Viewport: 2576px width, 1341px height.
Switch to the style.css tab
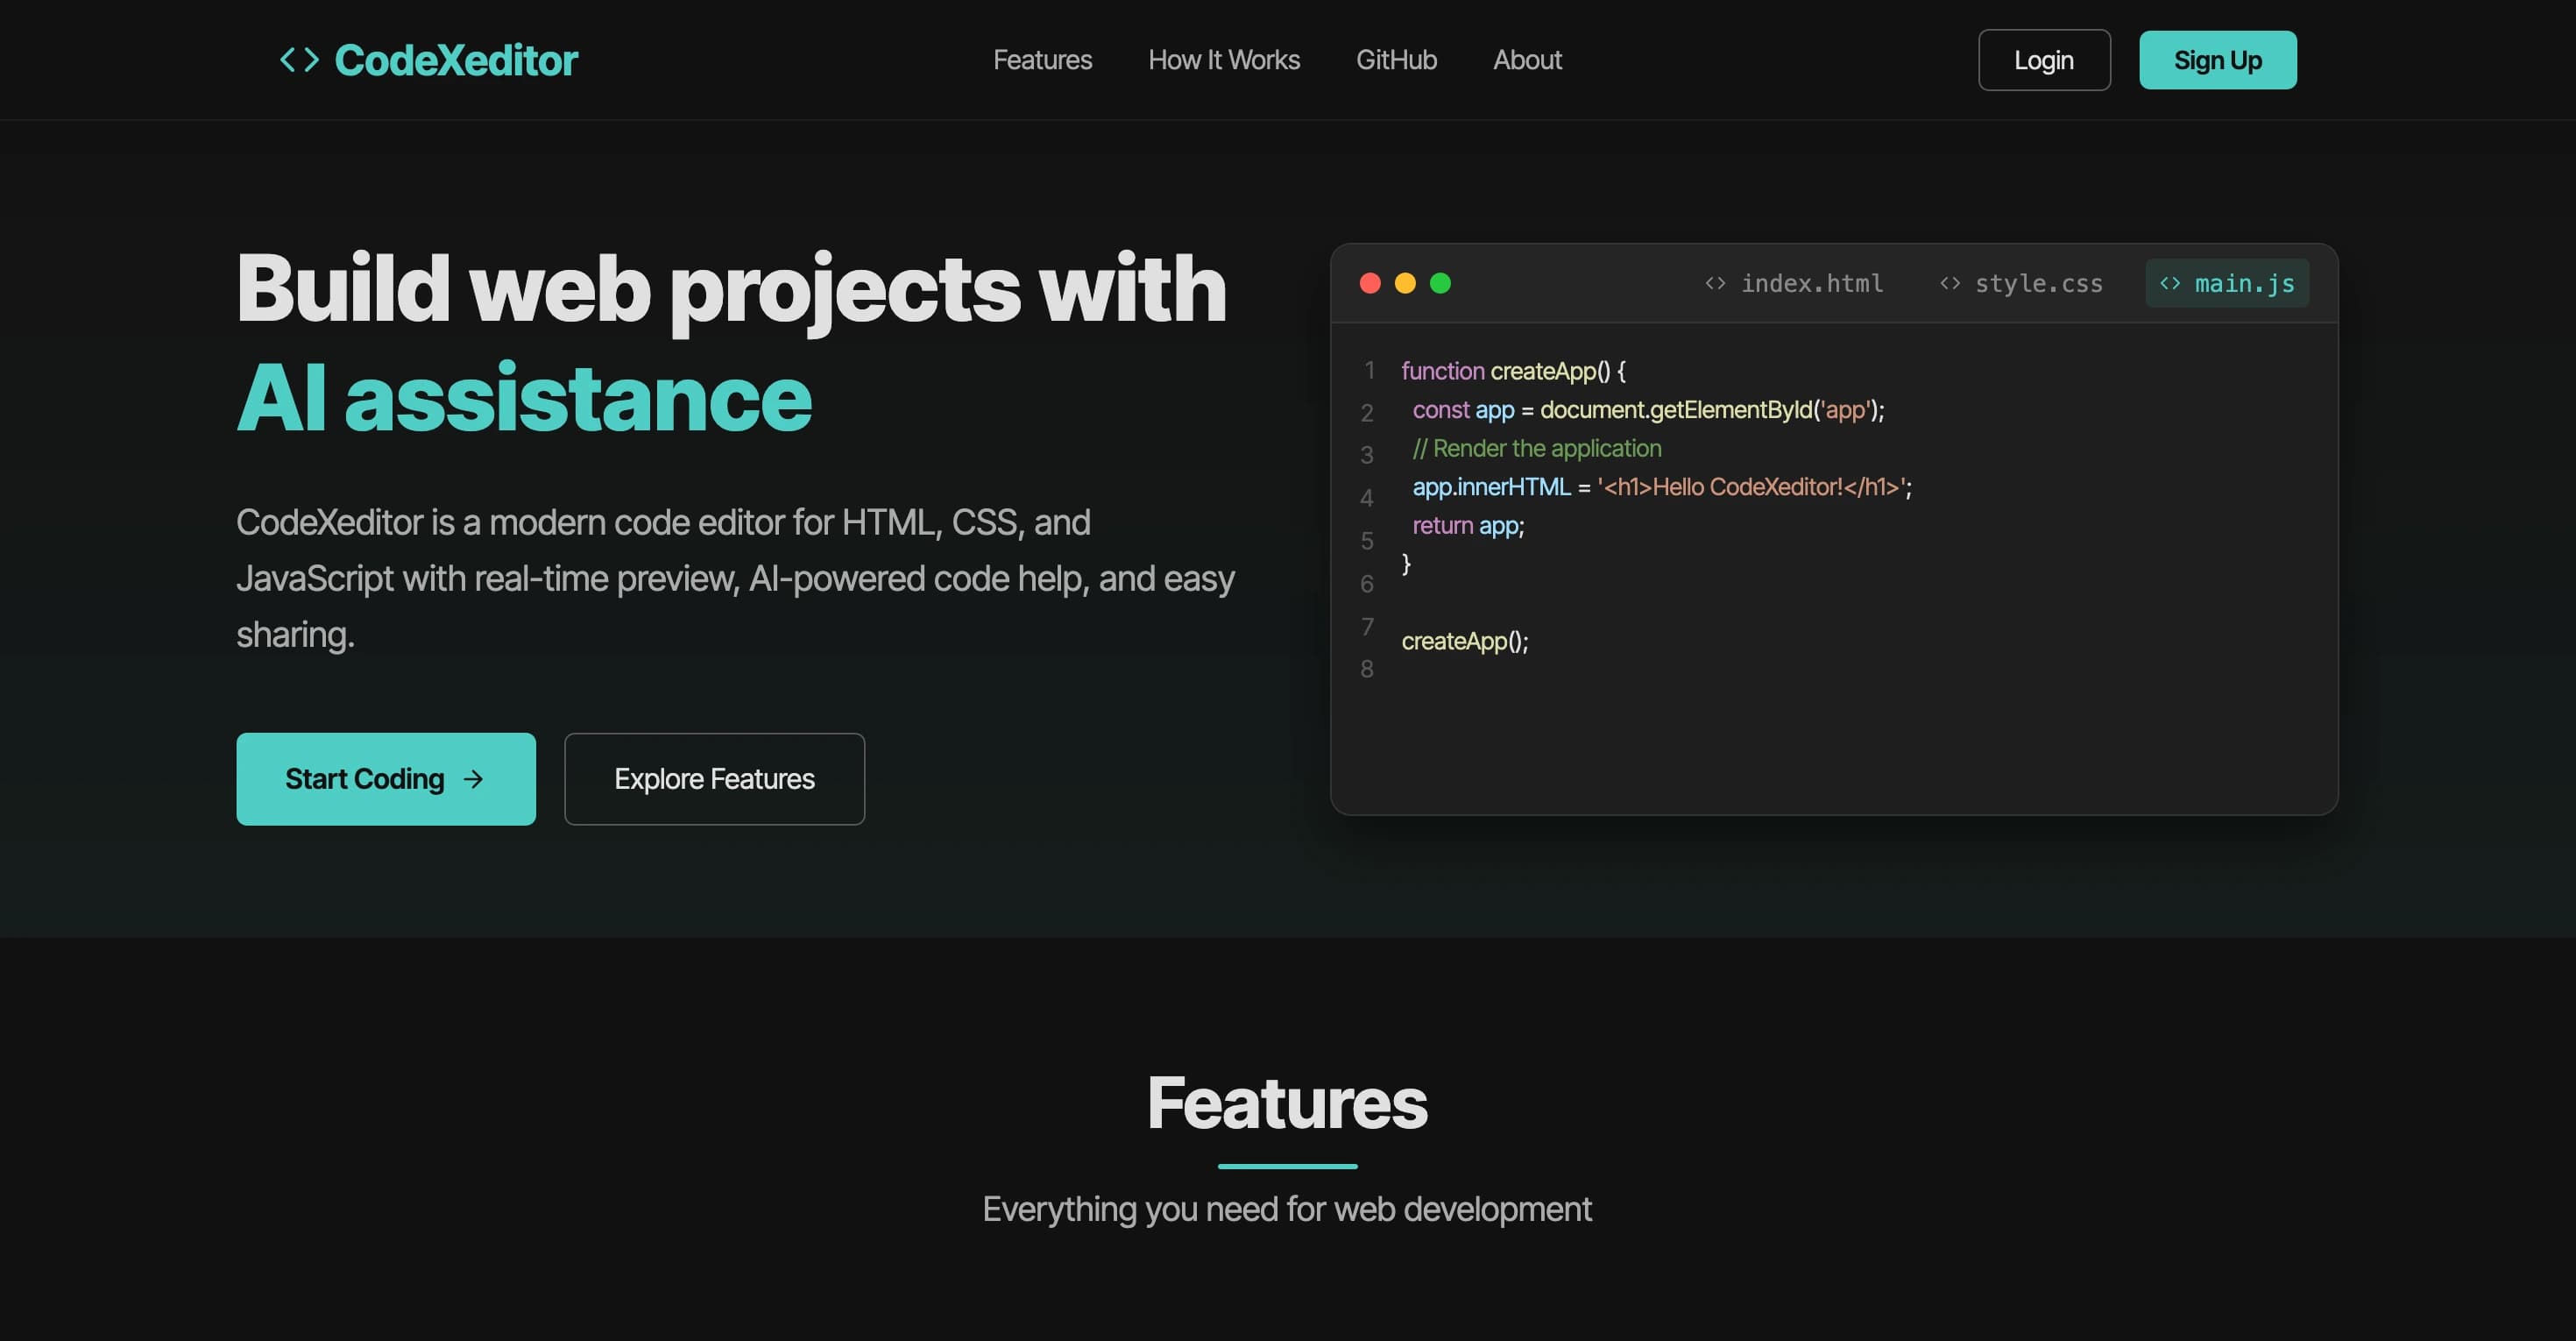coord(2021,283)
